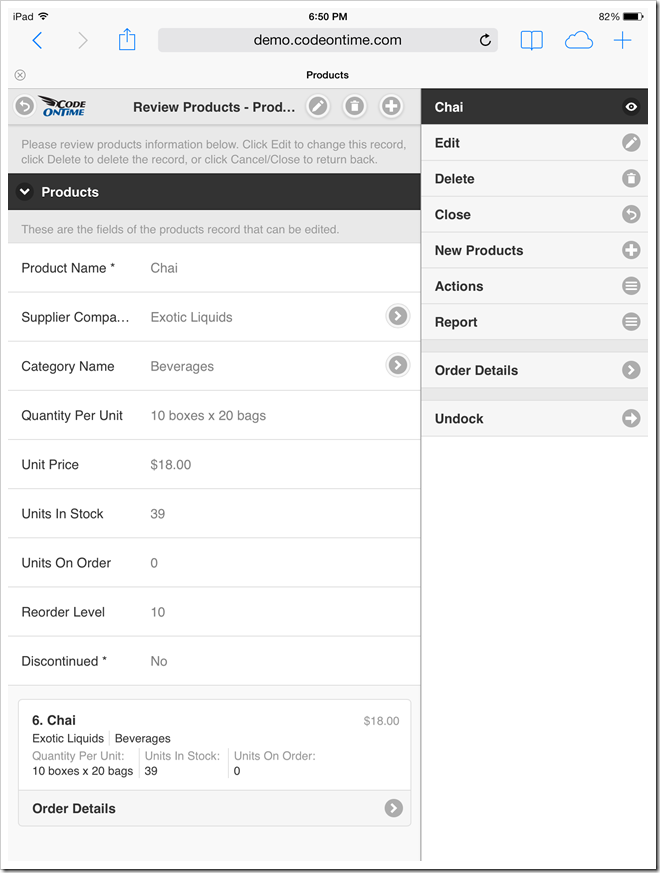Click Undock in the sidebar
This screenshot has width=660, height=873.
pos(534,419)
